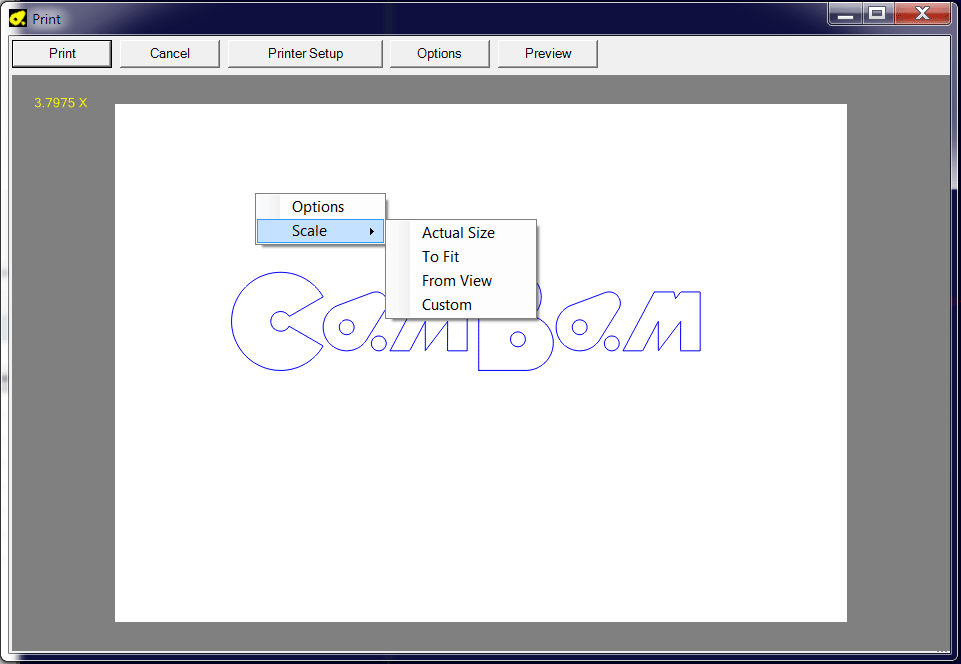Choose Options from the context menu
This screenshot has width=961, height=664.
pos(319,207)
